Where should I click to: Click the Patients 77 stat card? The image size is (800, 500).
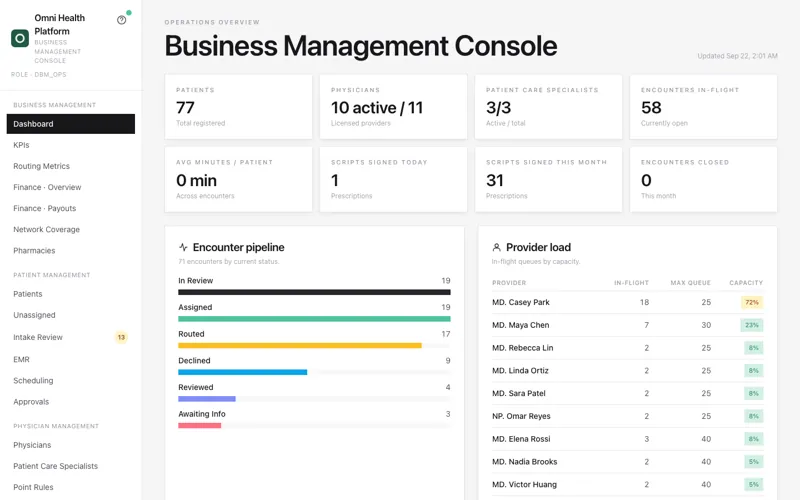click(x=238, y=107)
